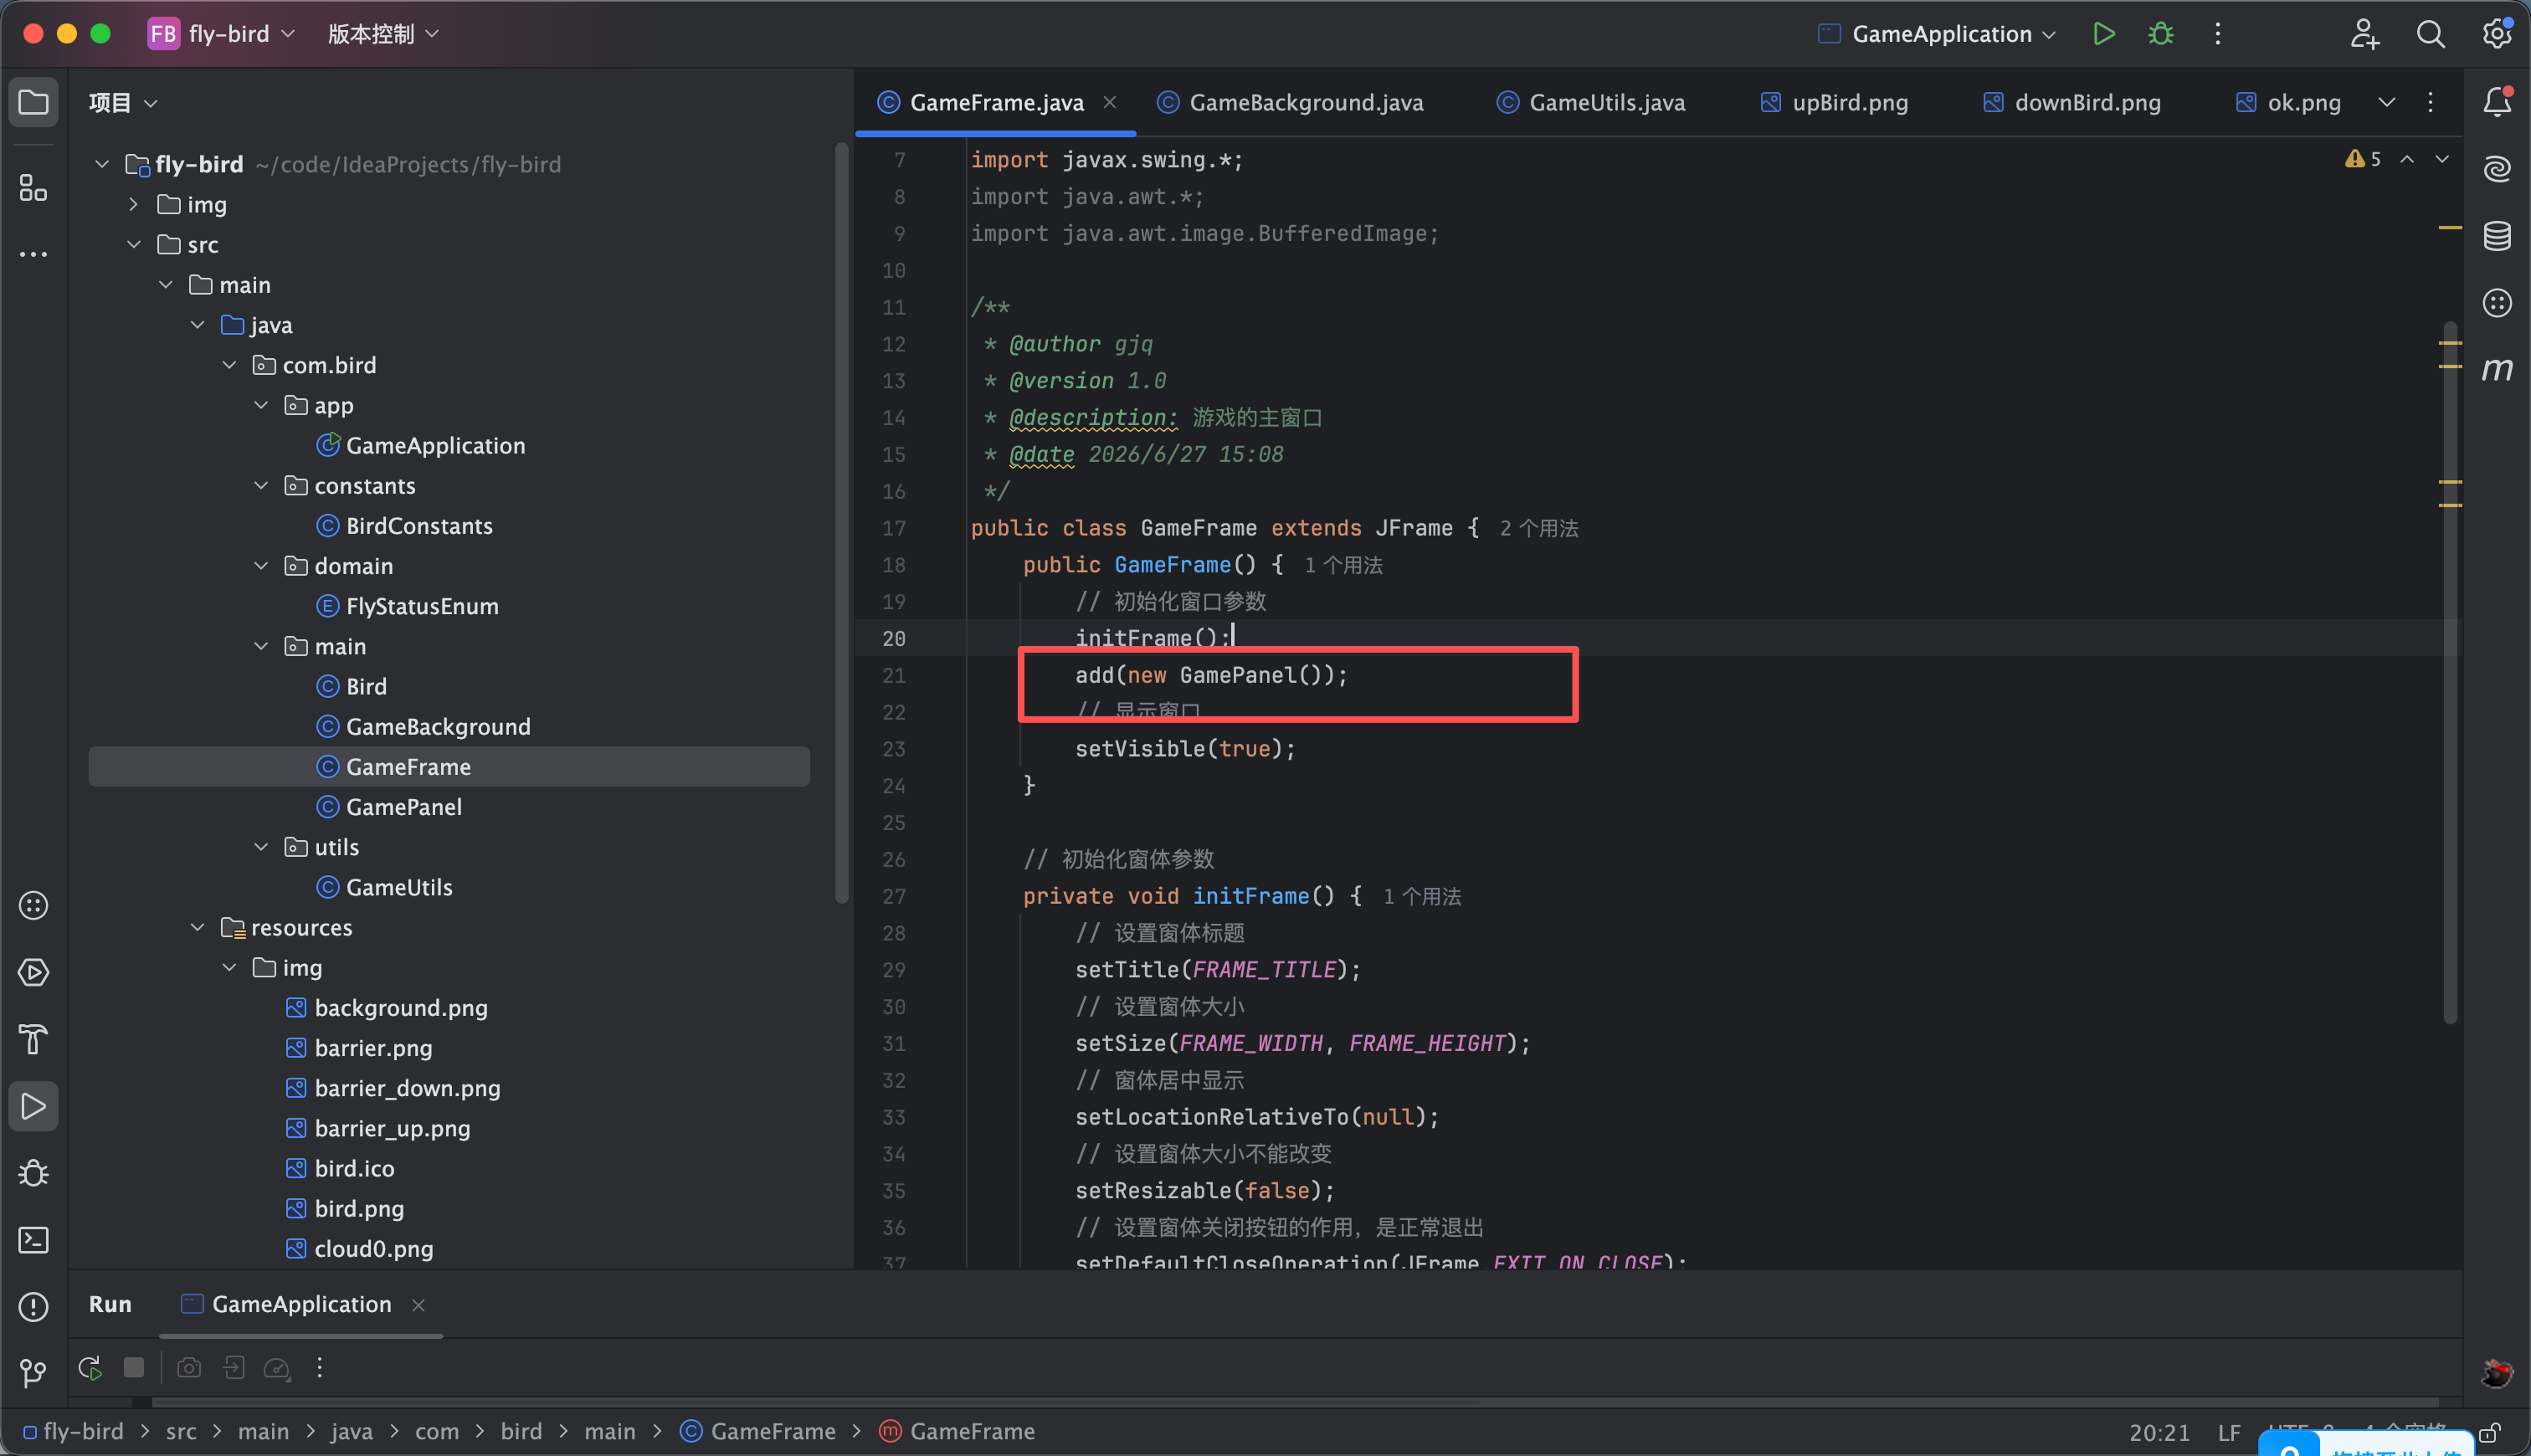Image resolution: width=2531 pixels, height=1456 pixels.
Task: Open the Maven tool window icon
Action: (x=2497, y=370)
